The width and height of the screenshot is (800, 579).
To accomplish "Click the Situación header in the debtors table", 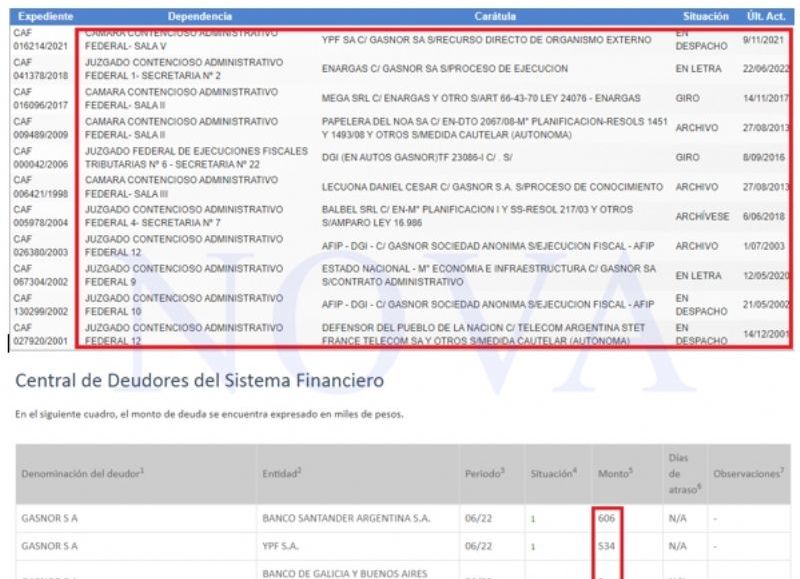I will (x=554, y=473).
